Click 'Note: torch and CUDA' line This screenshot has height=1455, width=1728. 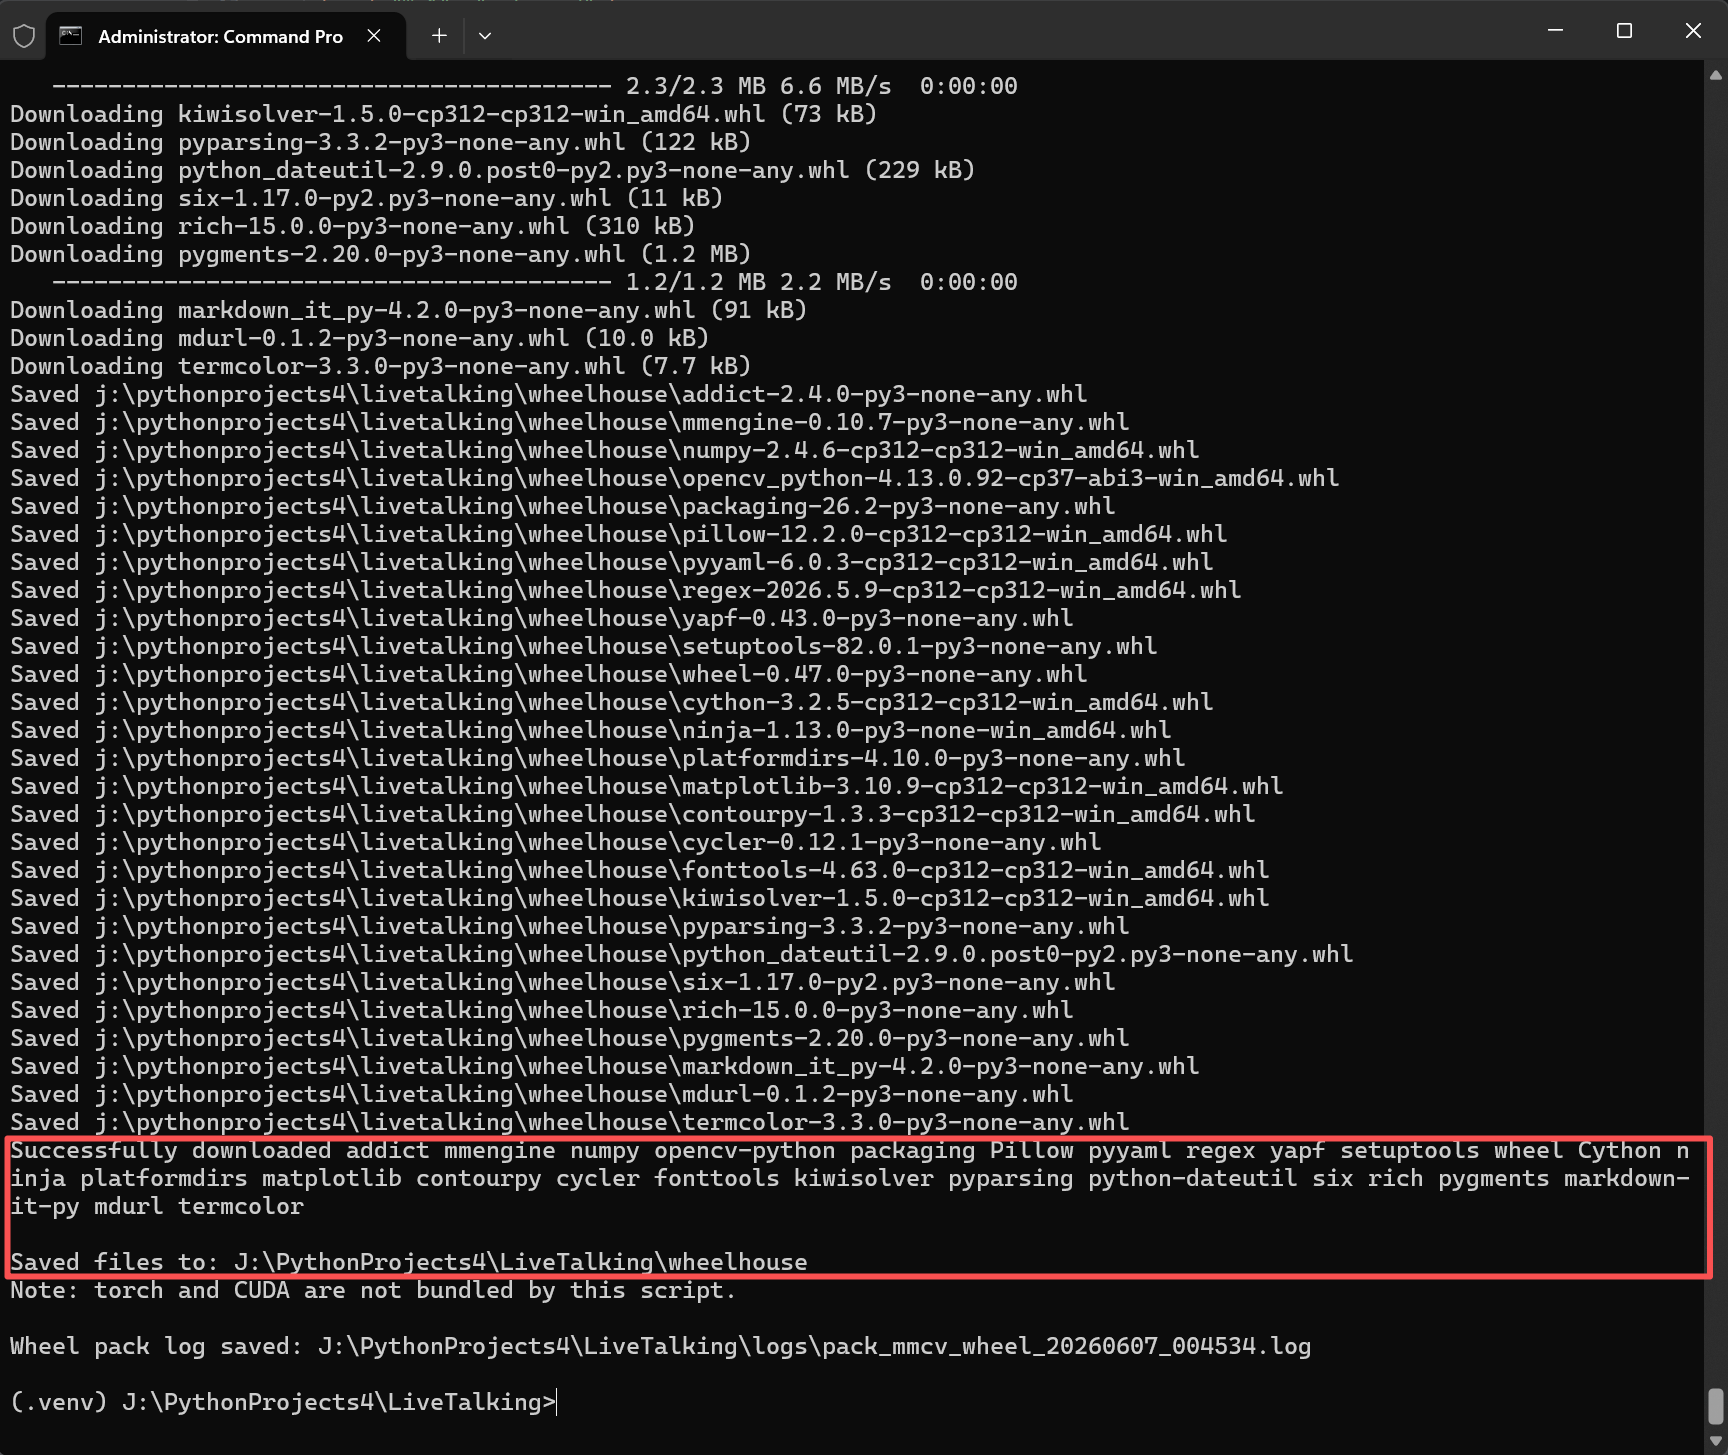[x=373, y=1290]
